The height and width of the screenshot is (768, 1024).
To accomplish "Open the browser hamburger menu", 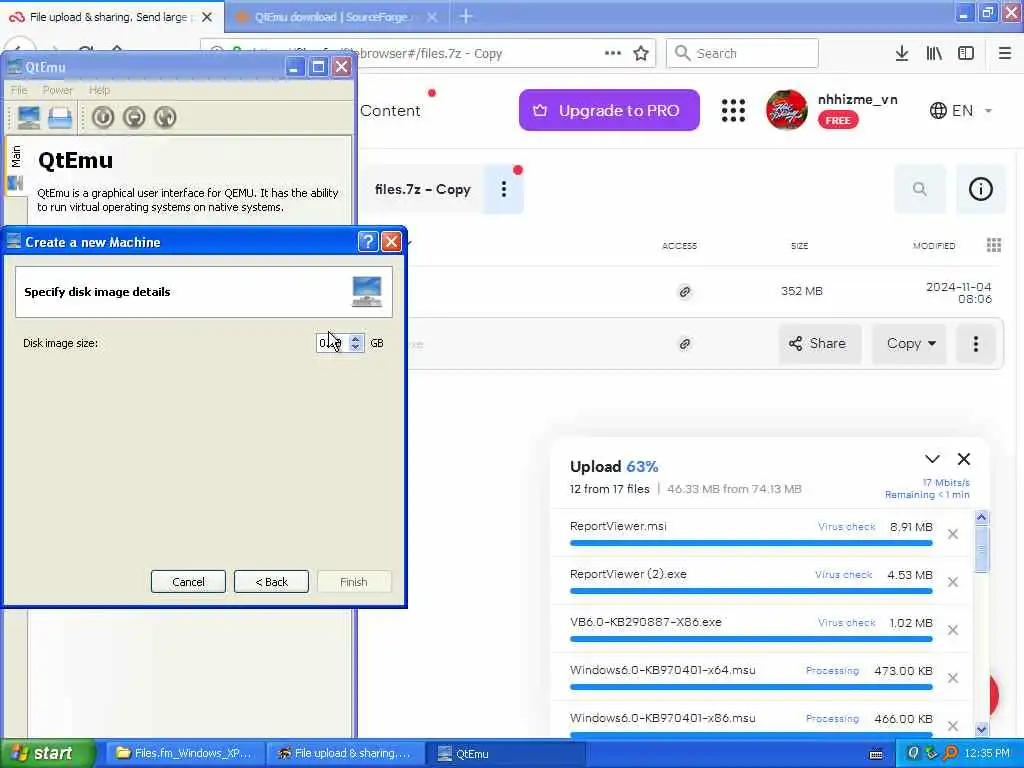I will click(1005, 53).
